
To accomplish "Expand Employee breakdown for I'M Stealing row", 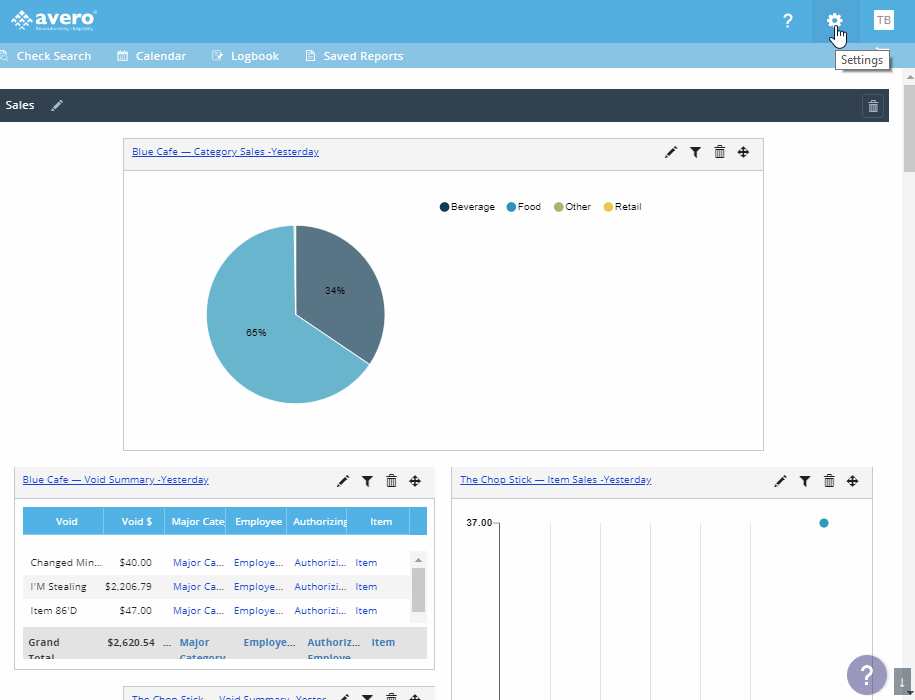I will (258, 587).
